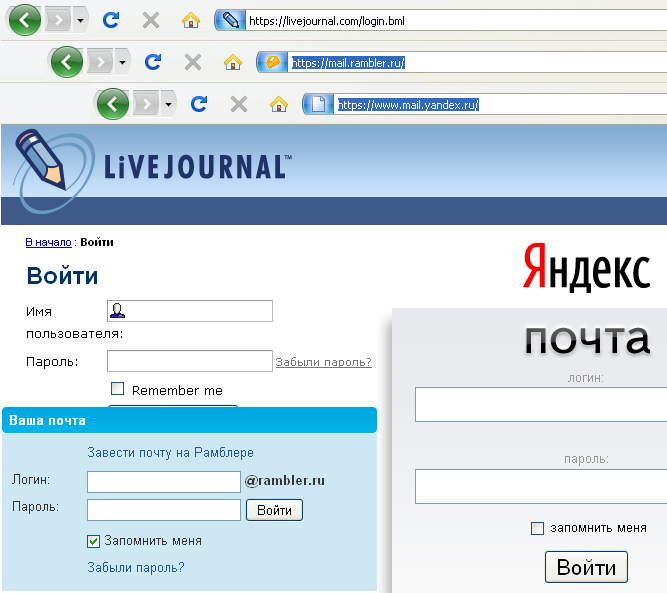Open history dropdown in mail.rambler.ru toolbar

(x=122, y=62)
